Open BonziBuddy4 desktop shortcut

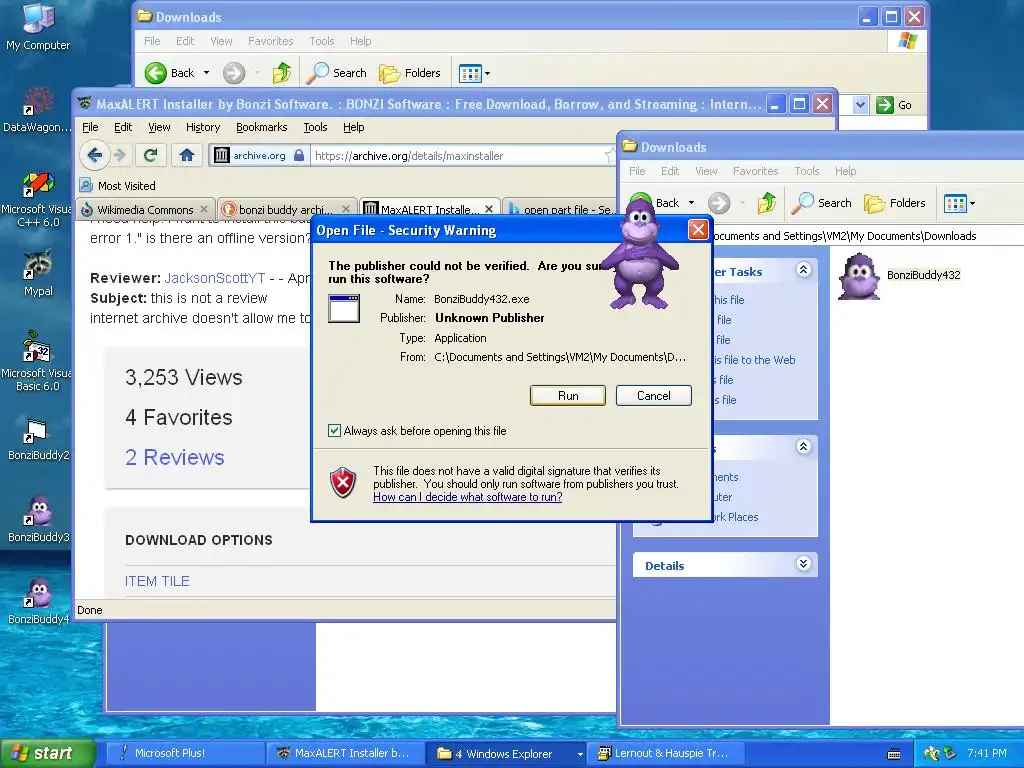[x=37, y=601]
